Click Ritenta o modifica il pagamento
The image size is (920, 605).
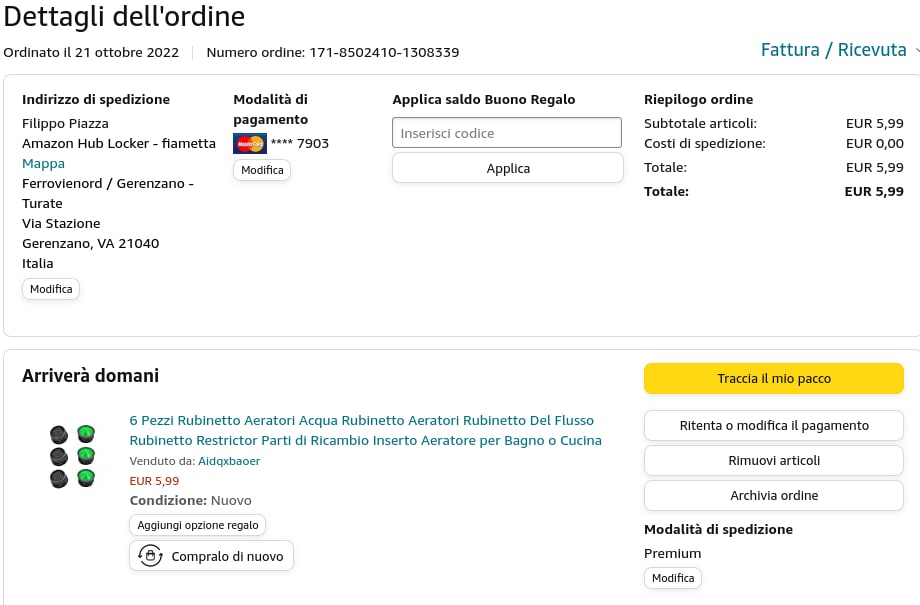(x=773, y=425)
